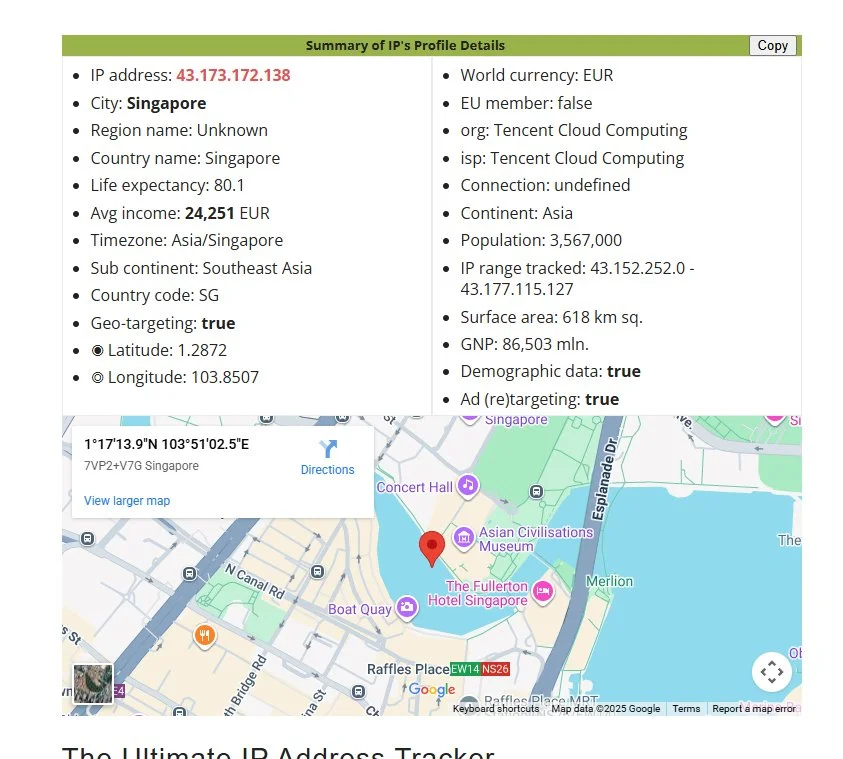This screenshot has width=843, height=759.
Task: Open the map Terms link
Action: click(x=686, y=708)
